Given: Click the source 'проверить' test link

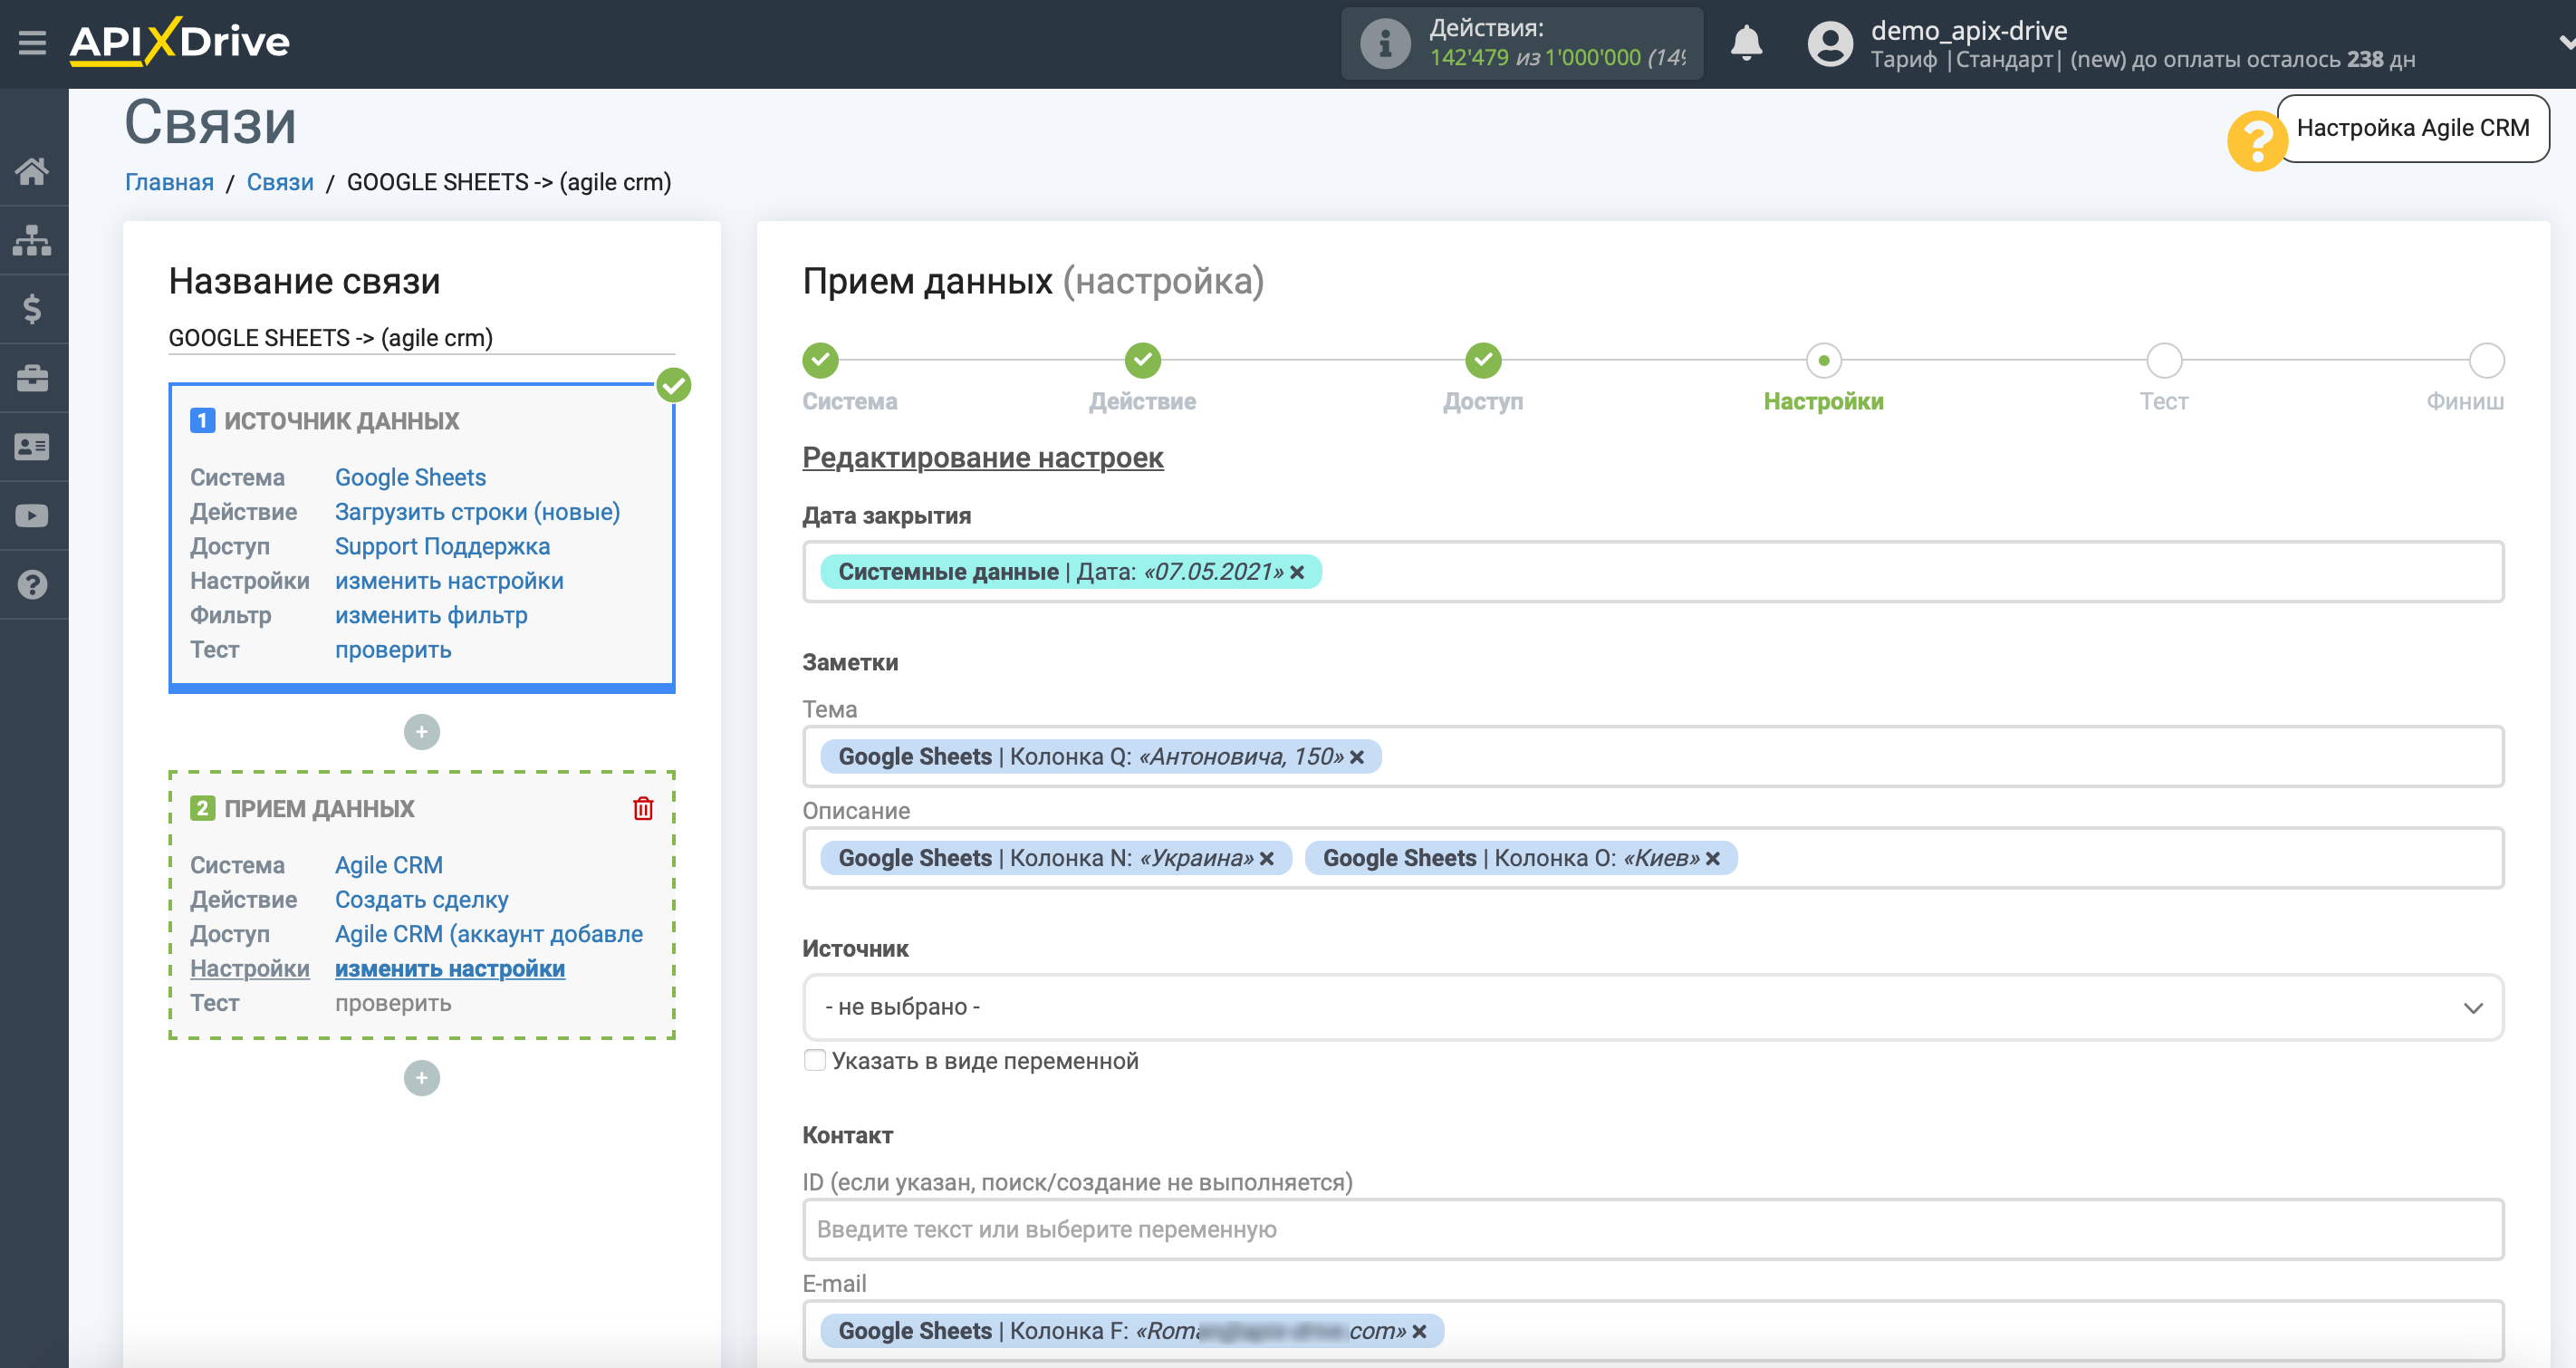Looking at the screenshot, I should click(393, 650).
